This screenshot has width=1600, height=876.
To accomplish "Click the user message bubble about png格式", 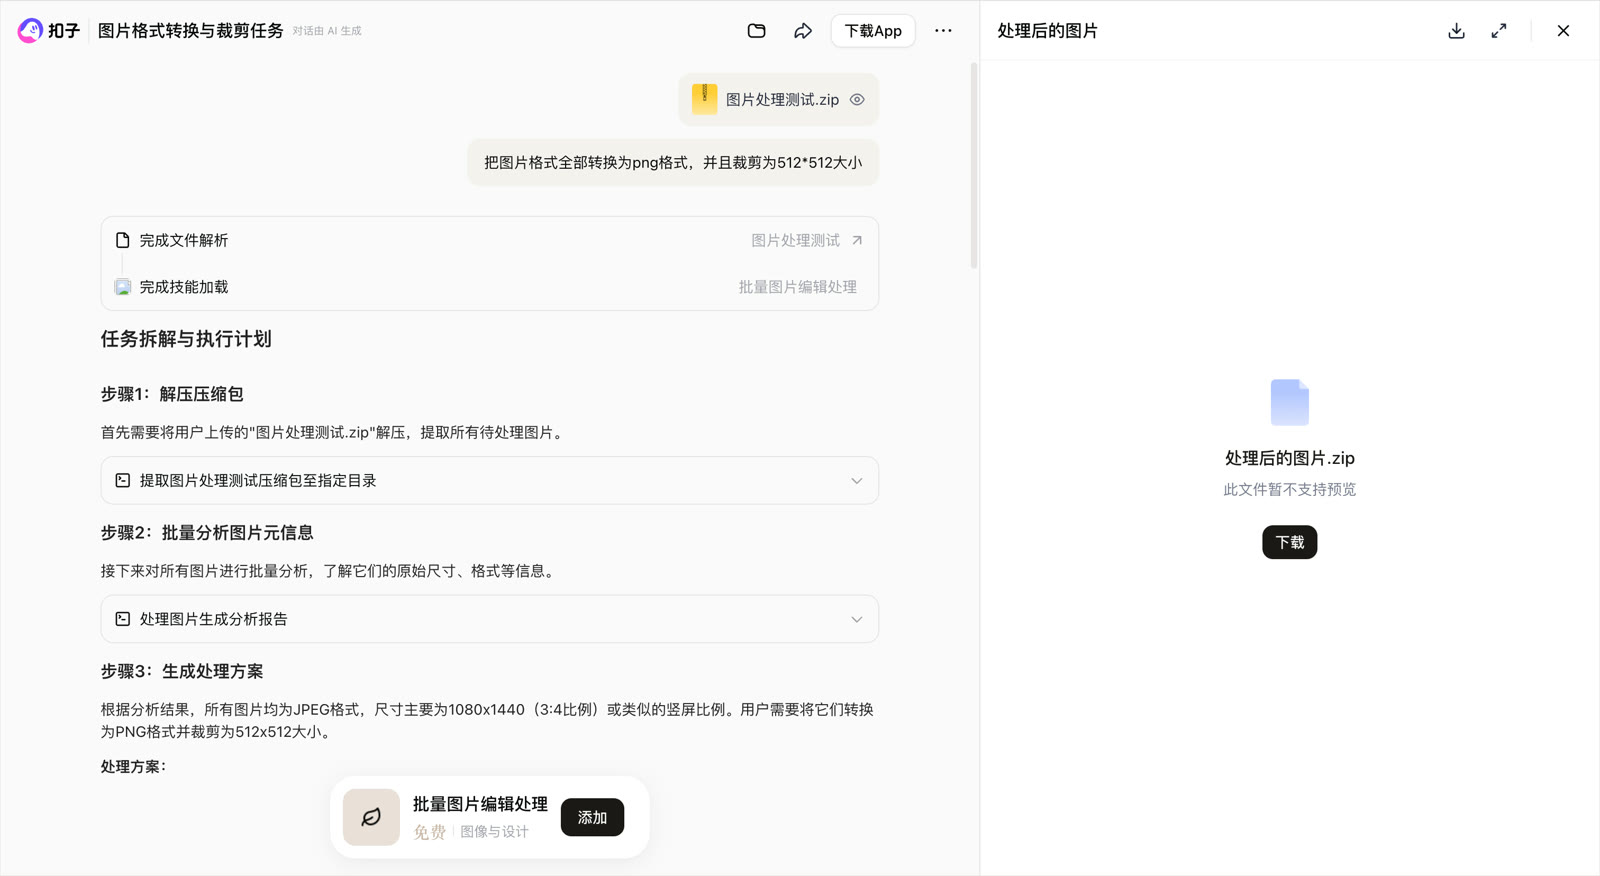I will [x=673, y=162].
